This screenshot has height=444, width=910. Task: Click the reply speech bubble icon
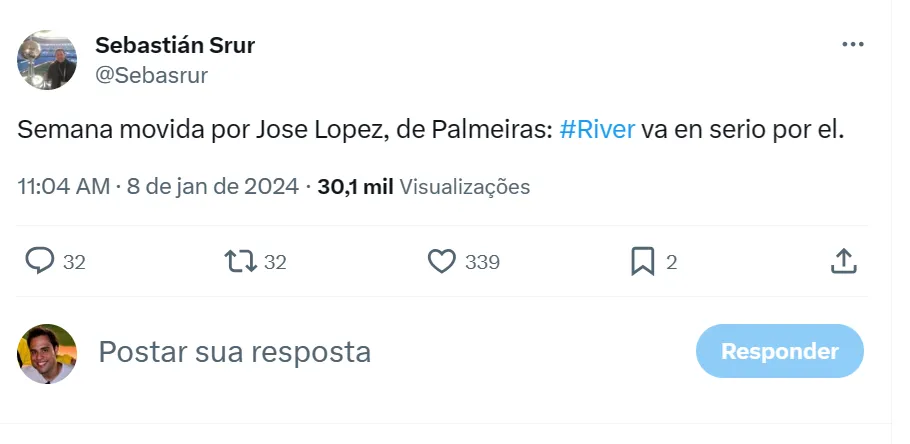point(39,262)
